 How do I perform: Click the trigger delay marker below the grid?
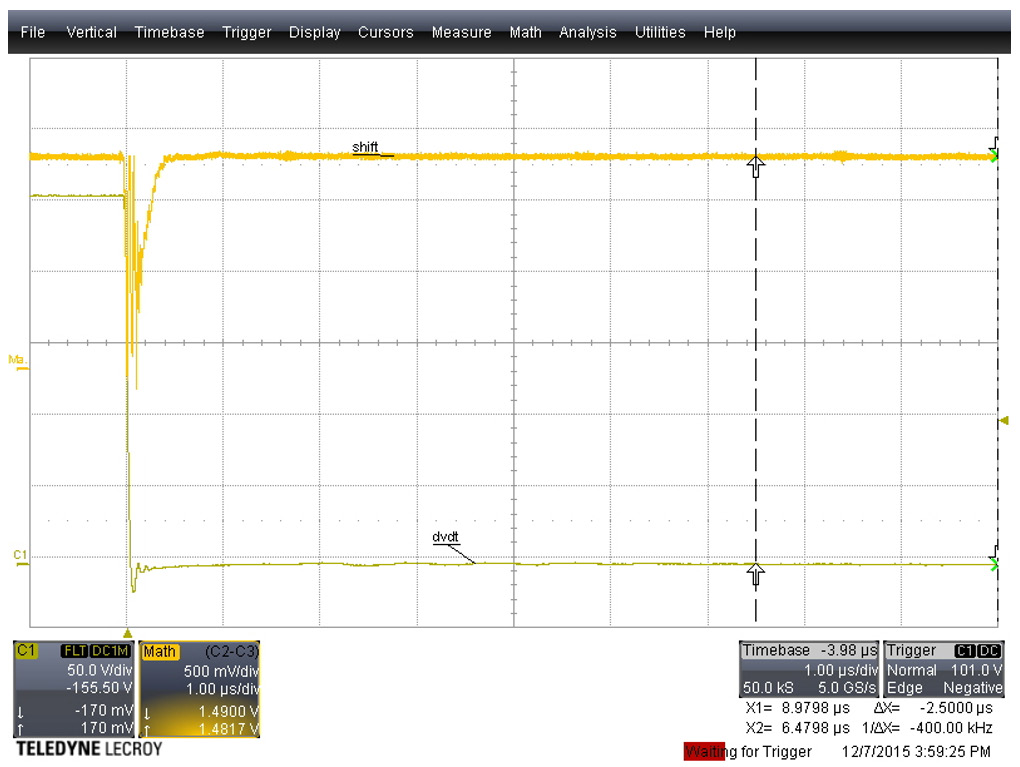[127, 633]
